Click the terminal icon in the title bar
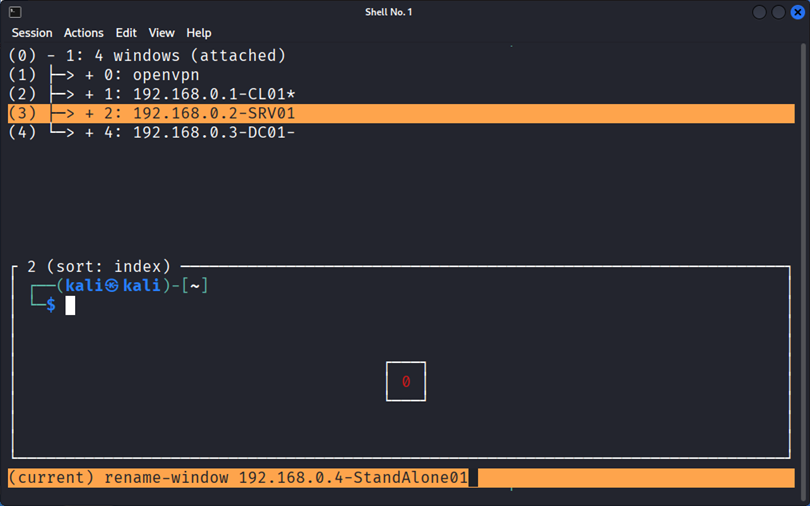810x506 pixels. [15, 12]
